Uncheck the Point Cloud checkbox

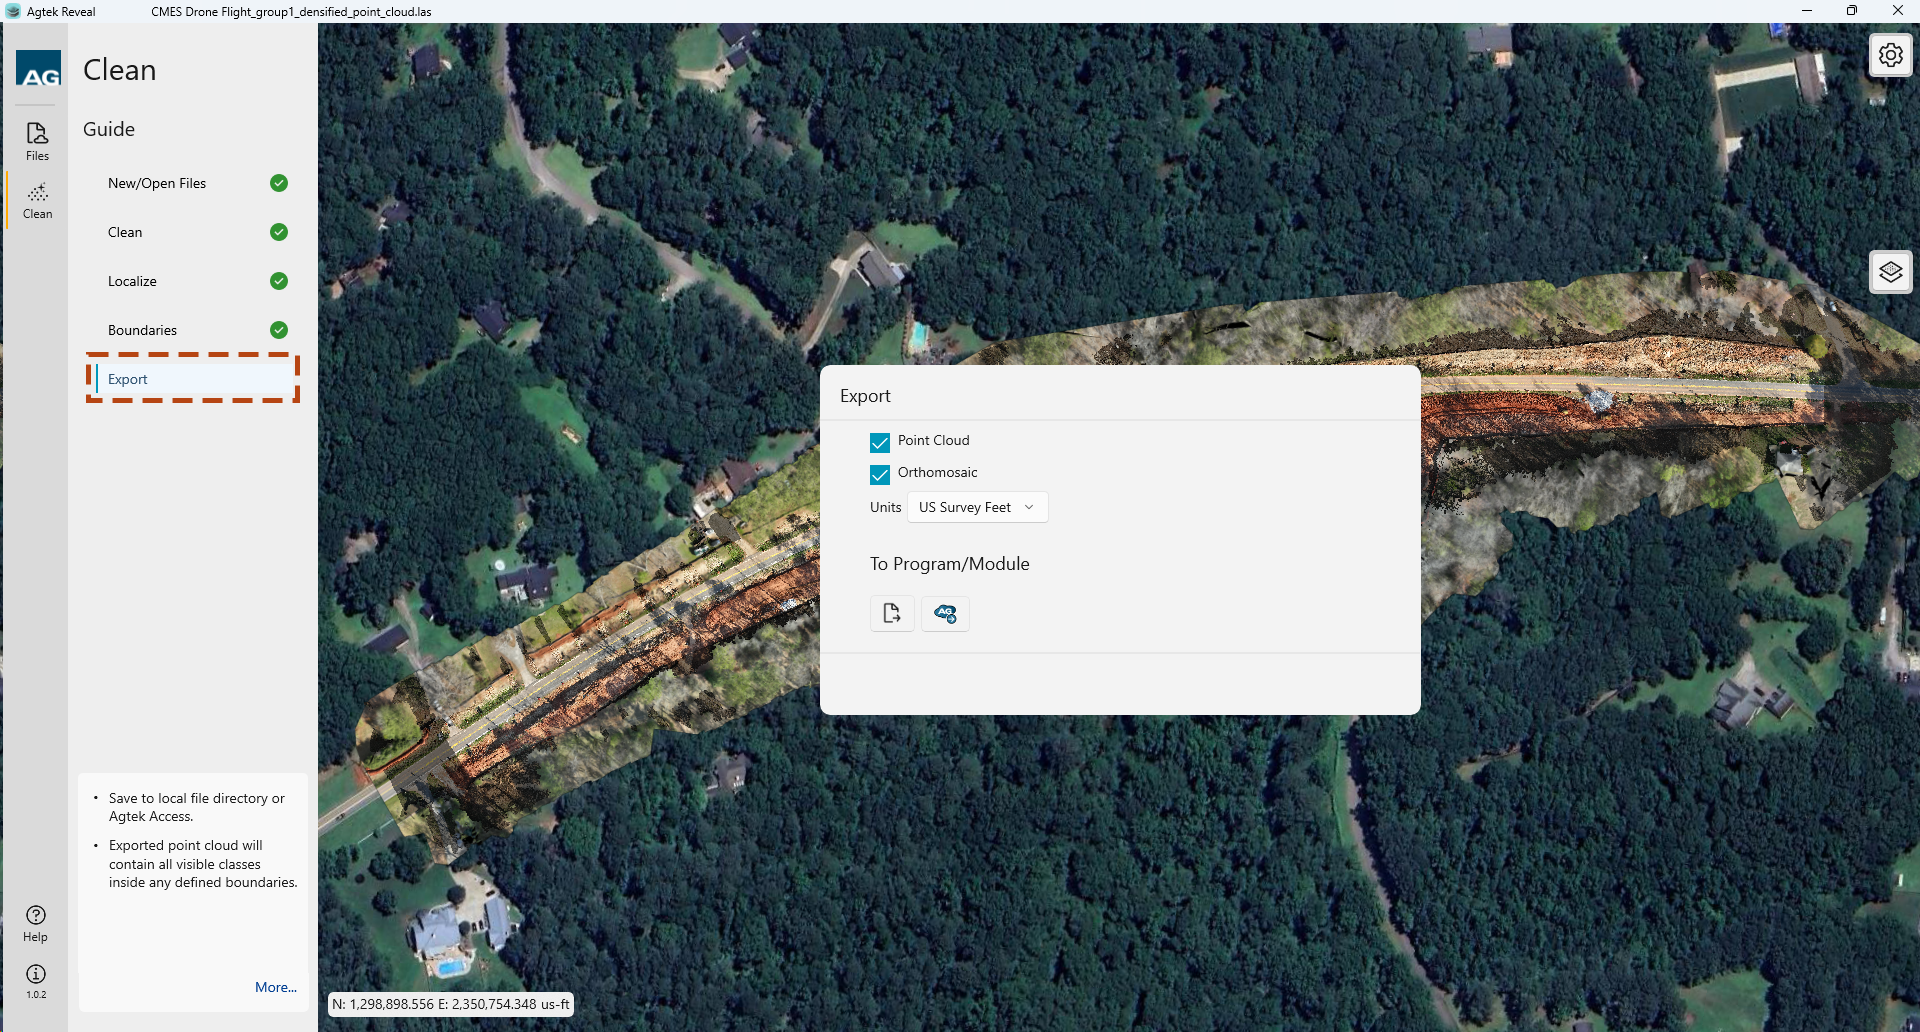click(x=880, y=442)
